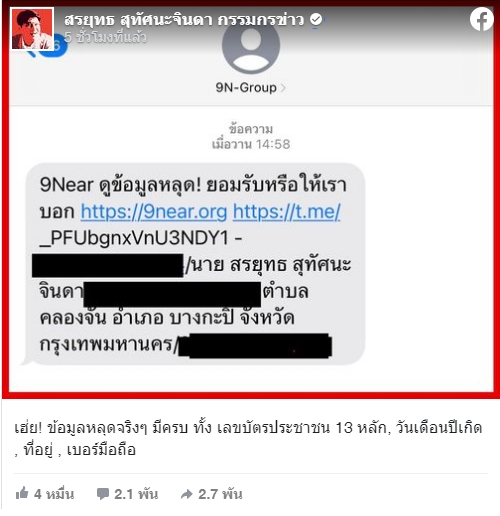500x516 pixels.
Task: Click the verified checkmark badge
Action: (x=316, y=19)
